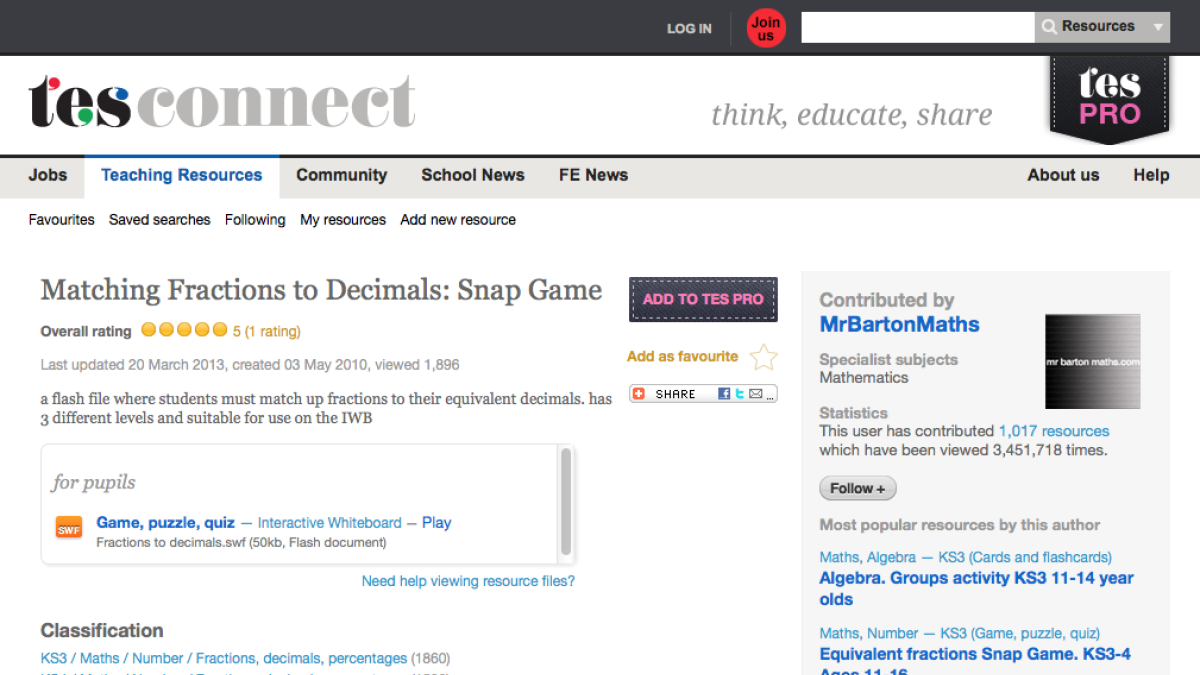This screenshot has width=1200, height=675.
Task: Click the magnifying glass search icon
Action: 1049,27
